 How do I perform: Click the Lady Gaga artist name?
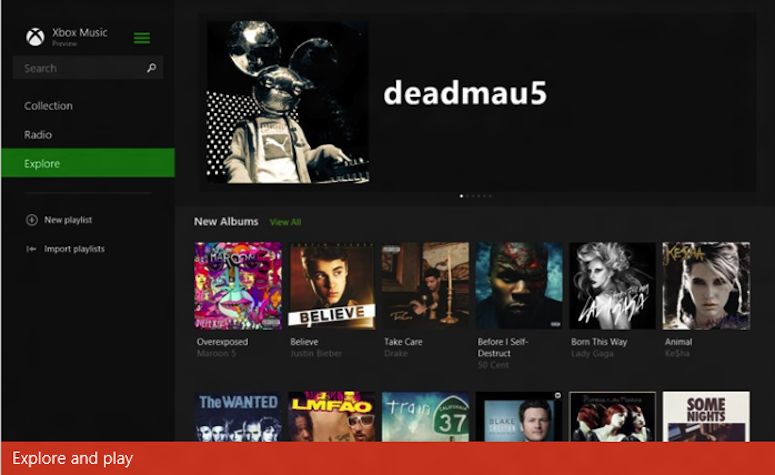(x=592, y=353)
